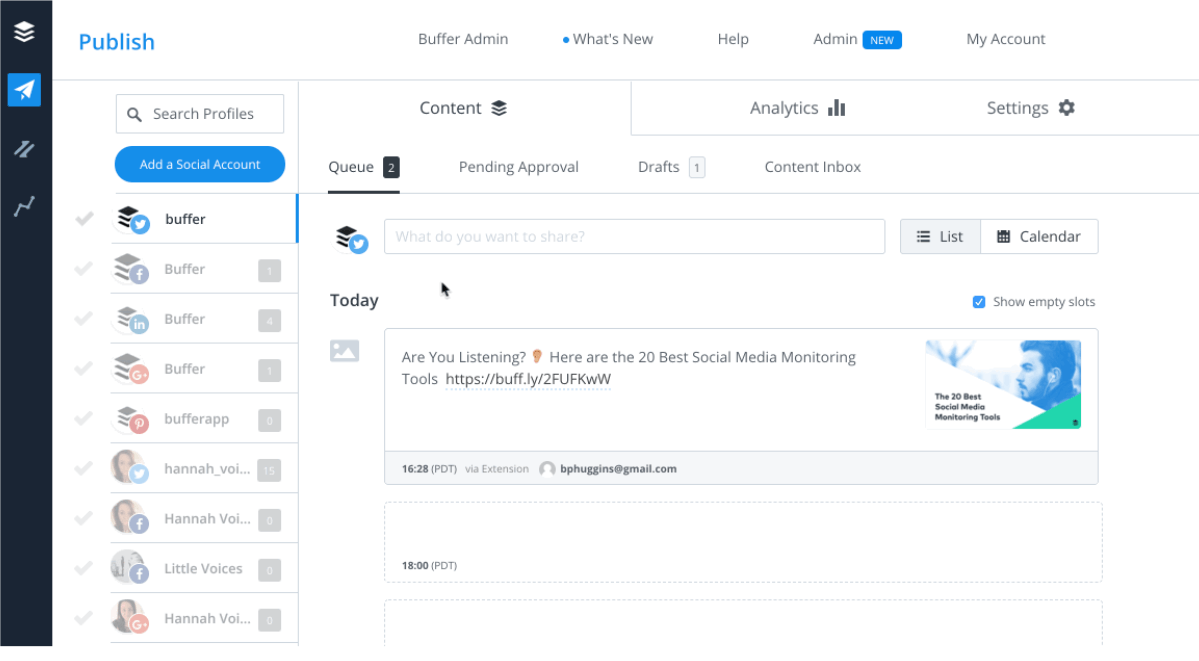Image resolution: width=1199 pixels, height=661 pixels.
Task: Open the Reply icon in left sidebar
Action: pos(24,149)
